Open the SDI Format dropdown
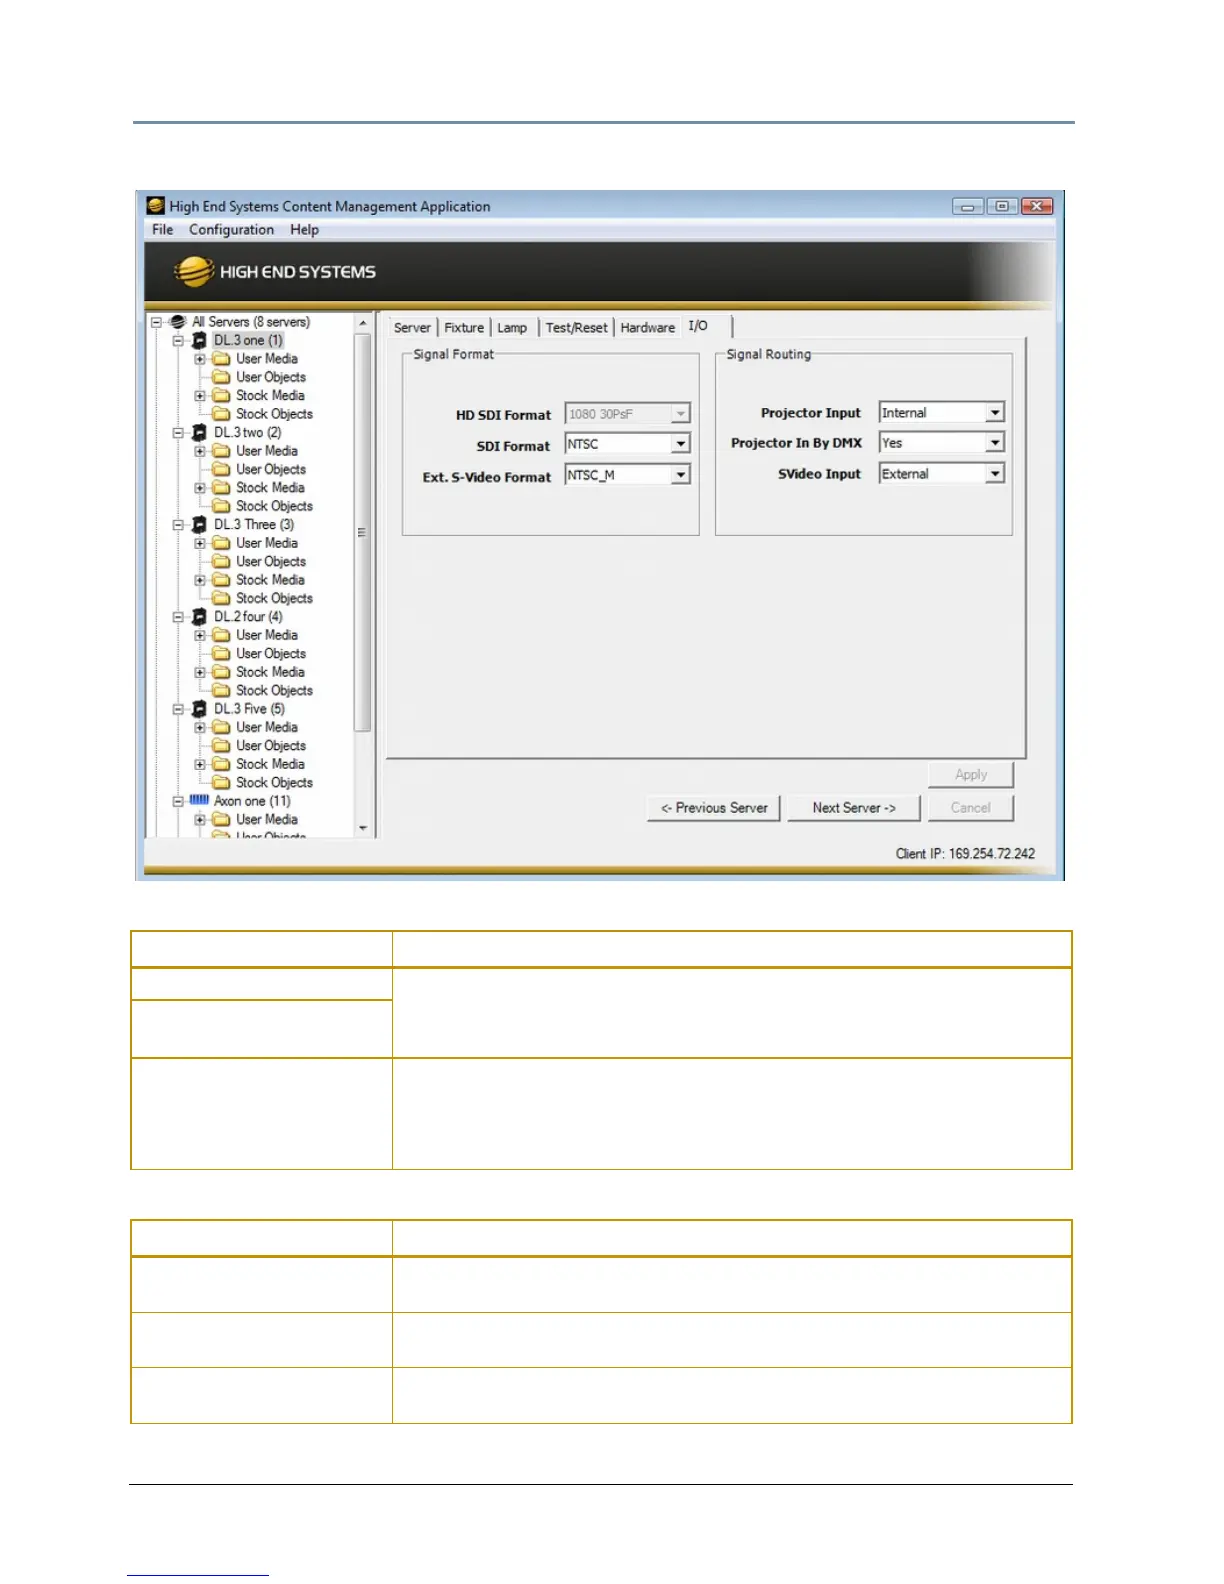Viewport: 1224px width, 1584px height. coord(680,444)
